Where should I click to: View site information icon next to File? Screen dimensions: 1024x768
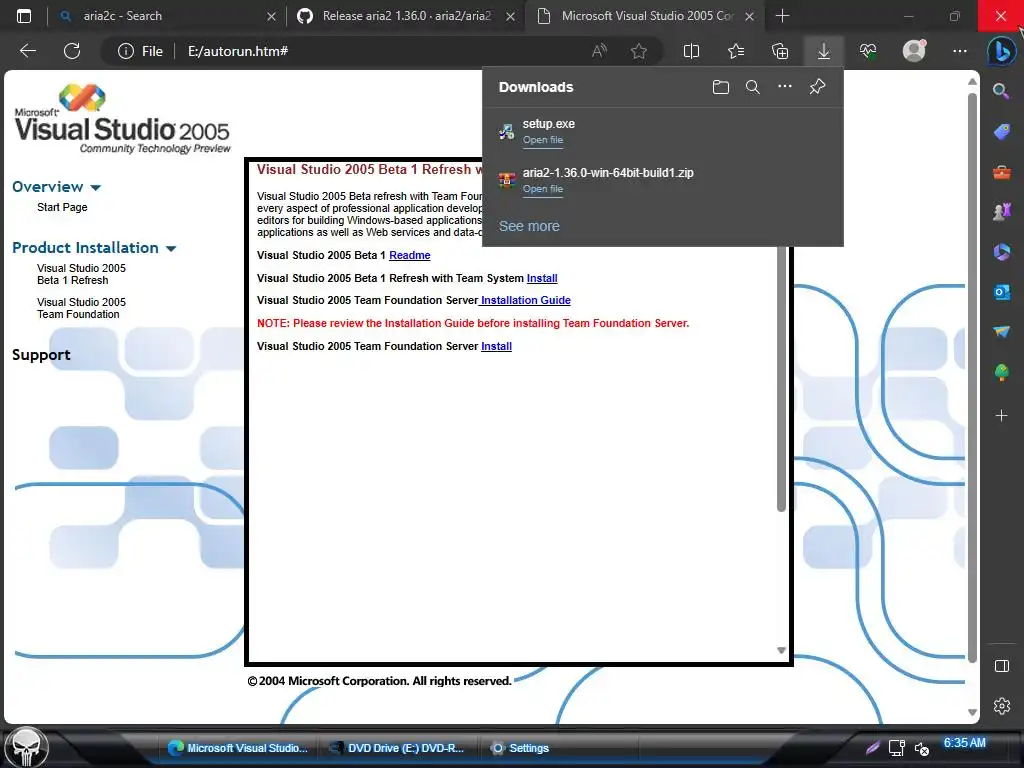pyautogui.click(x=125, y=51)
